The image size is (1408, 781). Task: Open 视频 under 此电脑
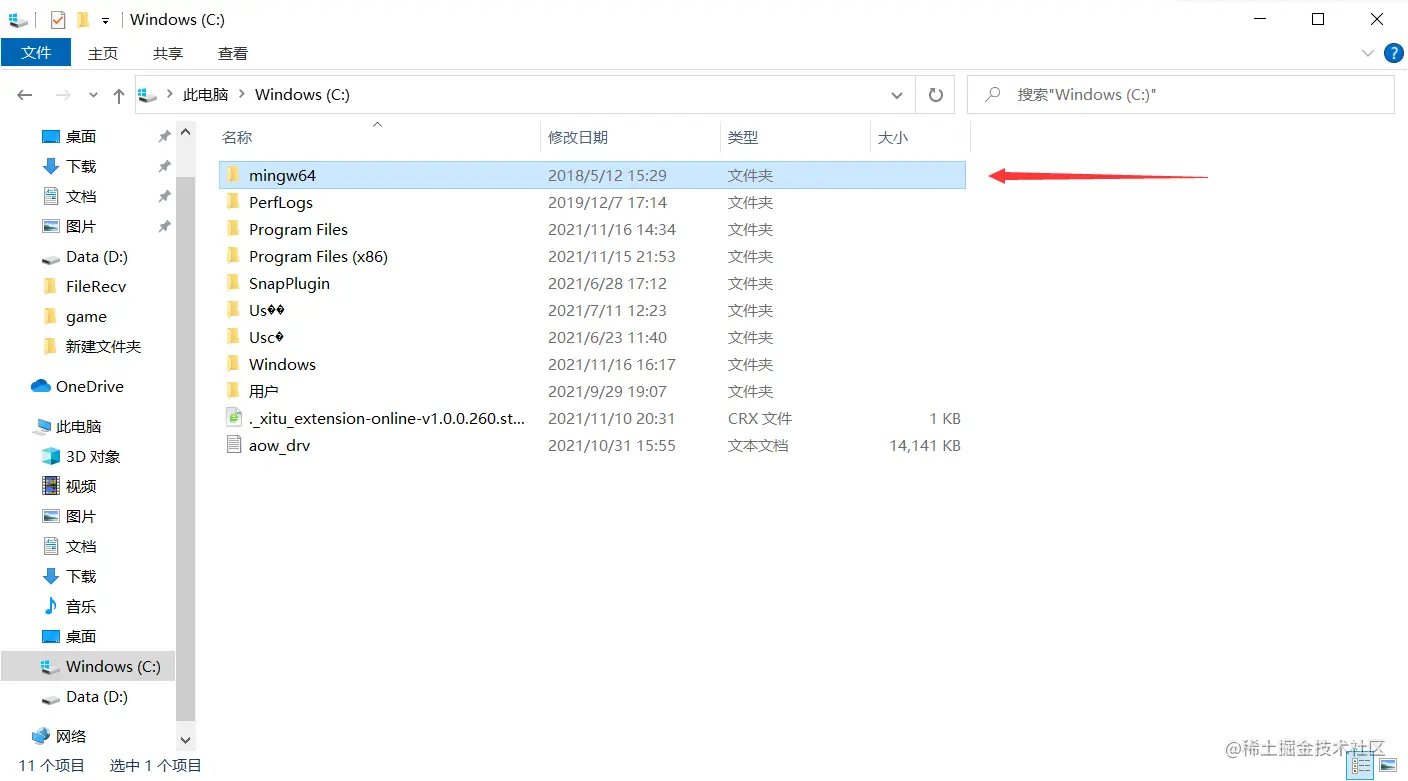point(81,486)
